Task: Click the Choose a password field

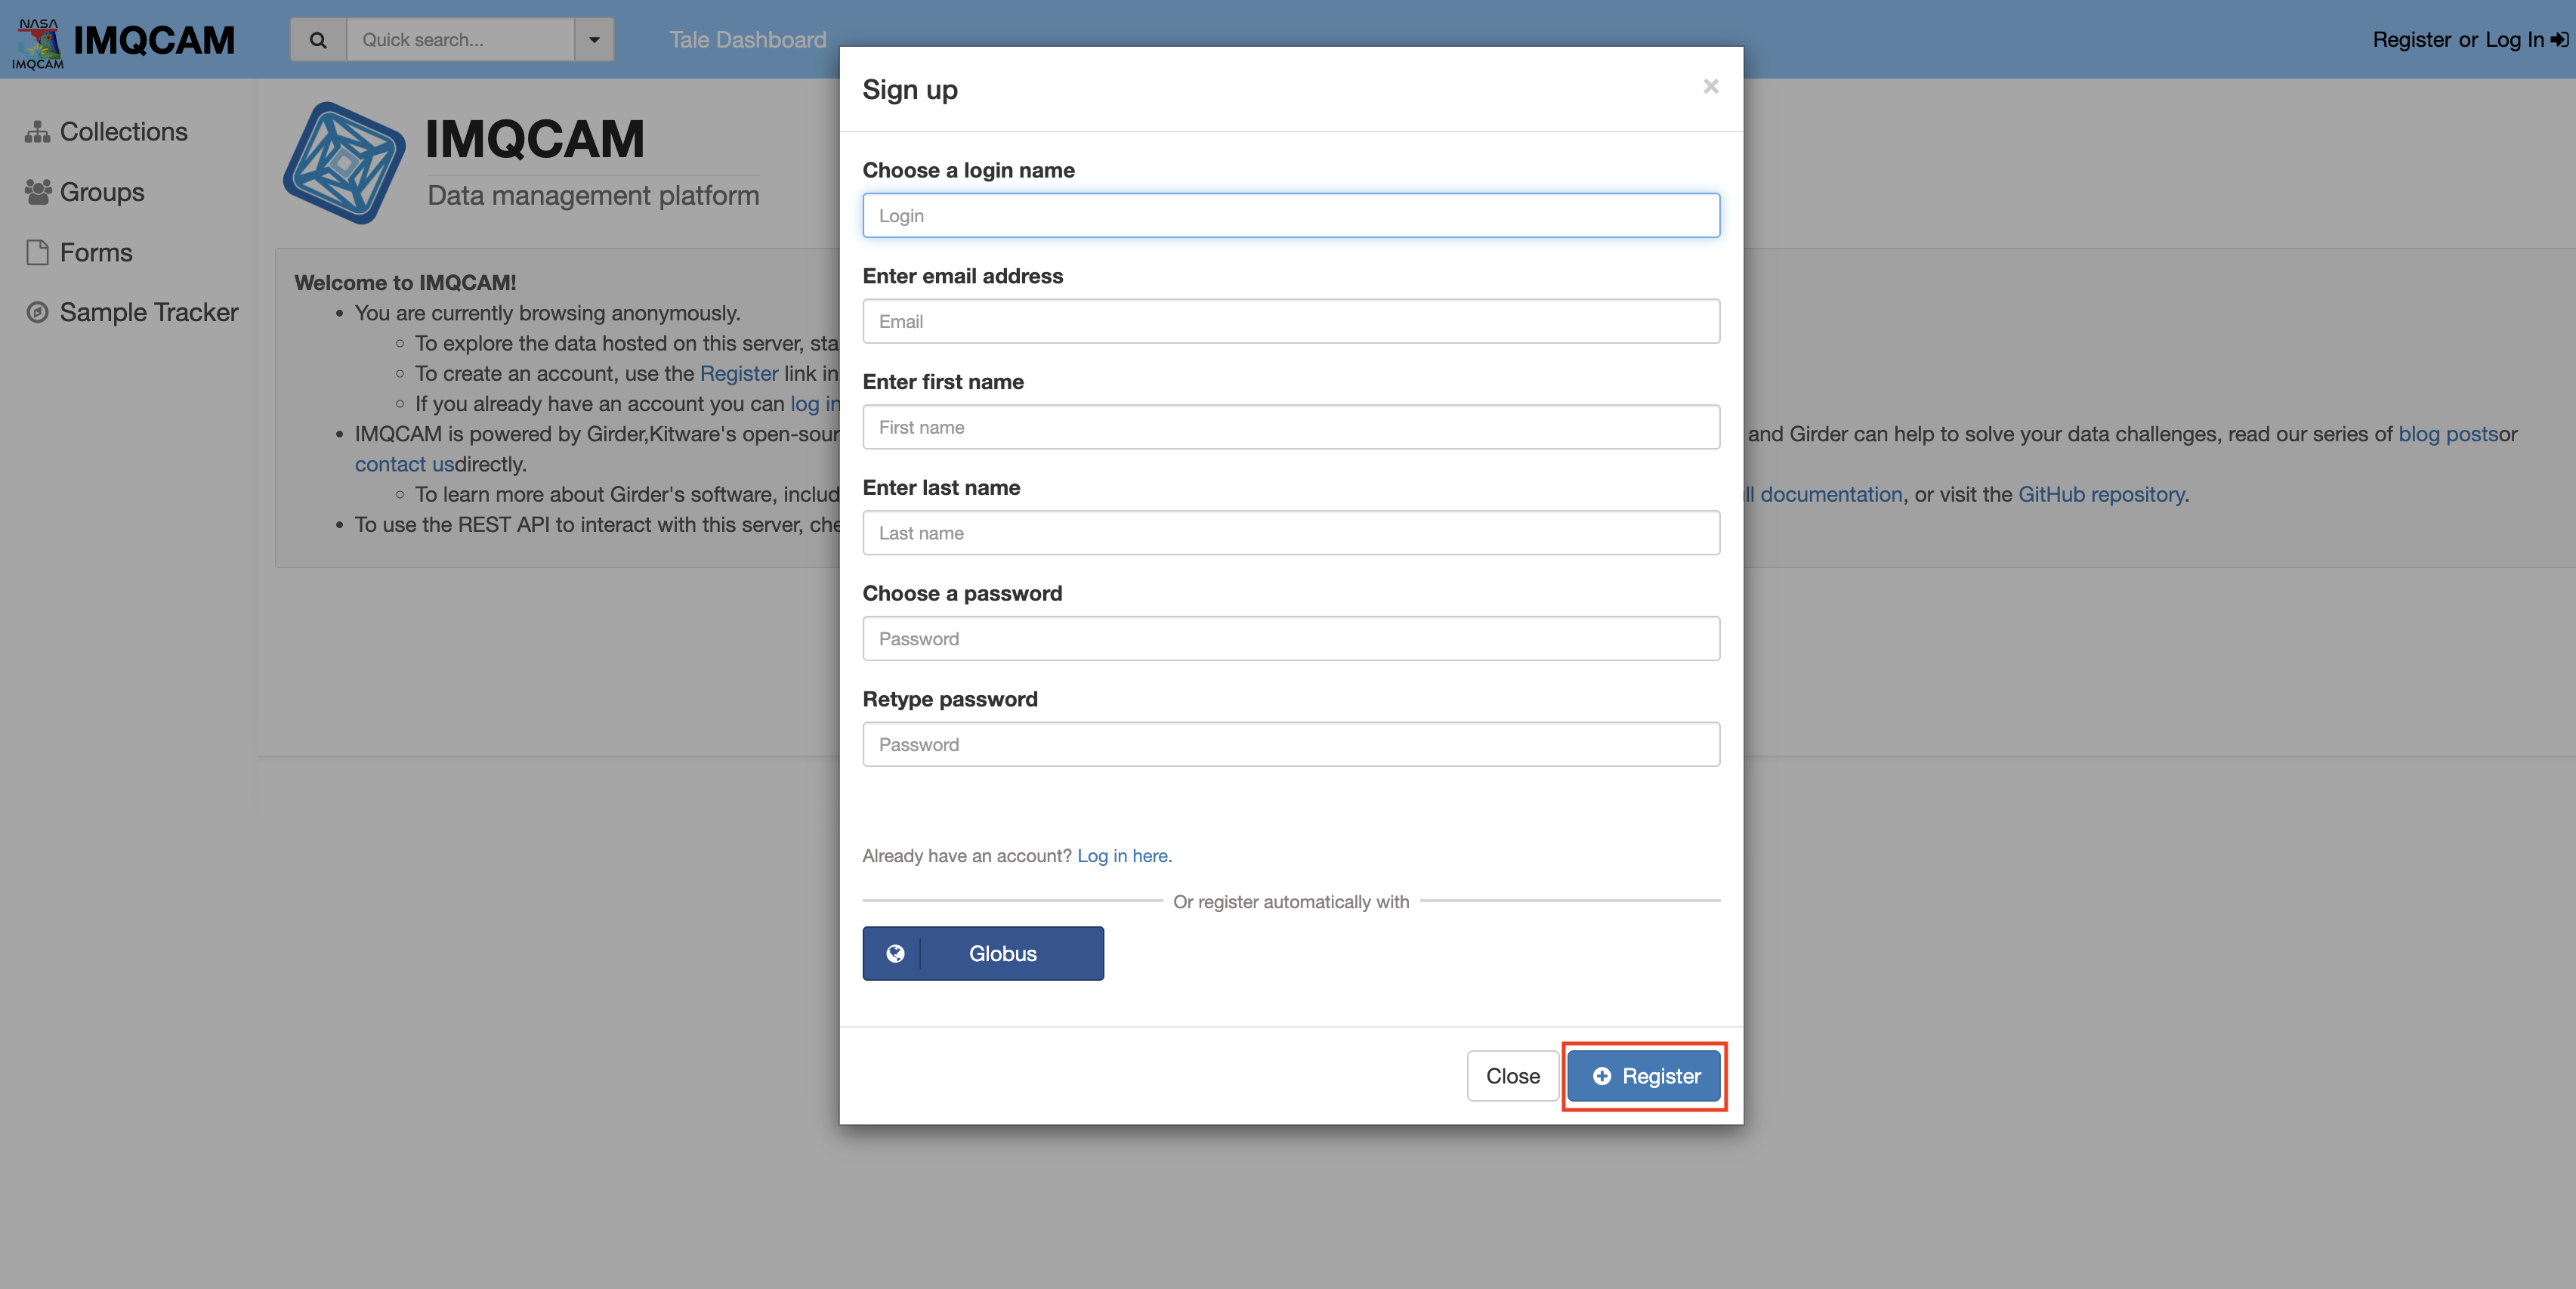Action: [1291, 638]
